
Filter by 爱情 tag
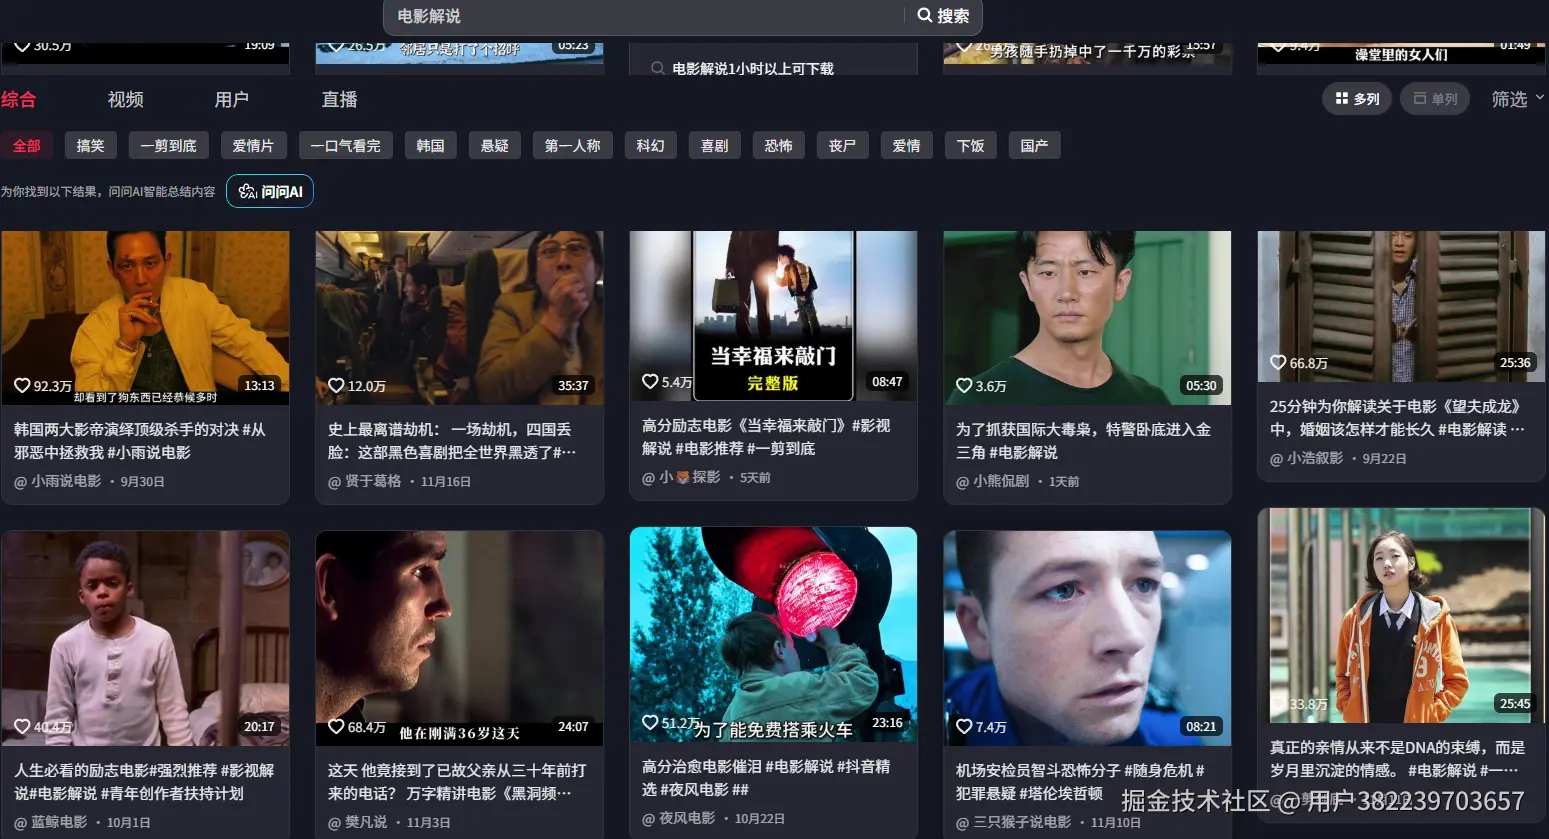907,145
